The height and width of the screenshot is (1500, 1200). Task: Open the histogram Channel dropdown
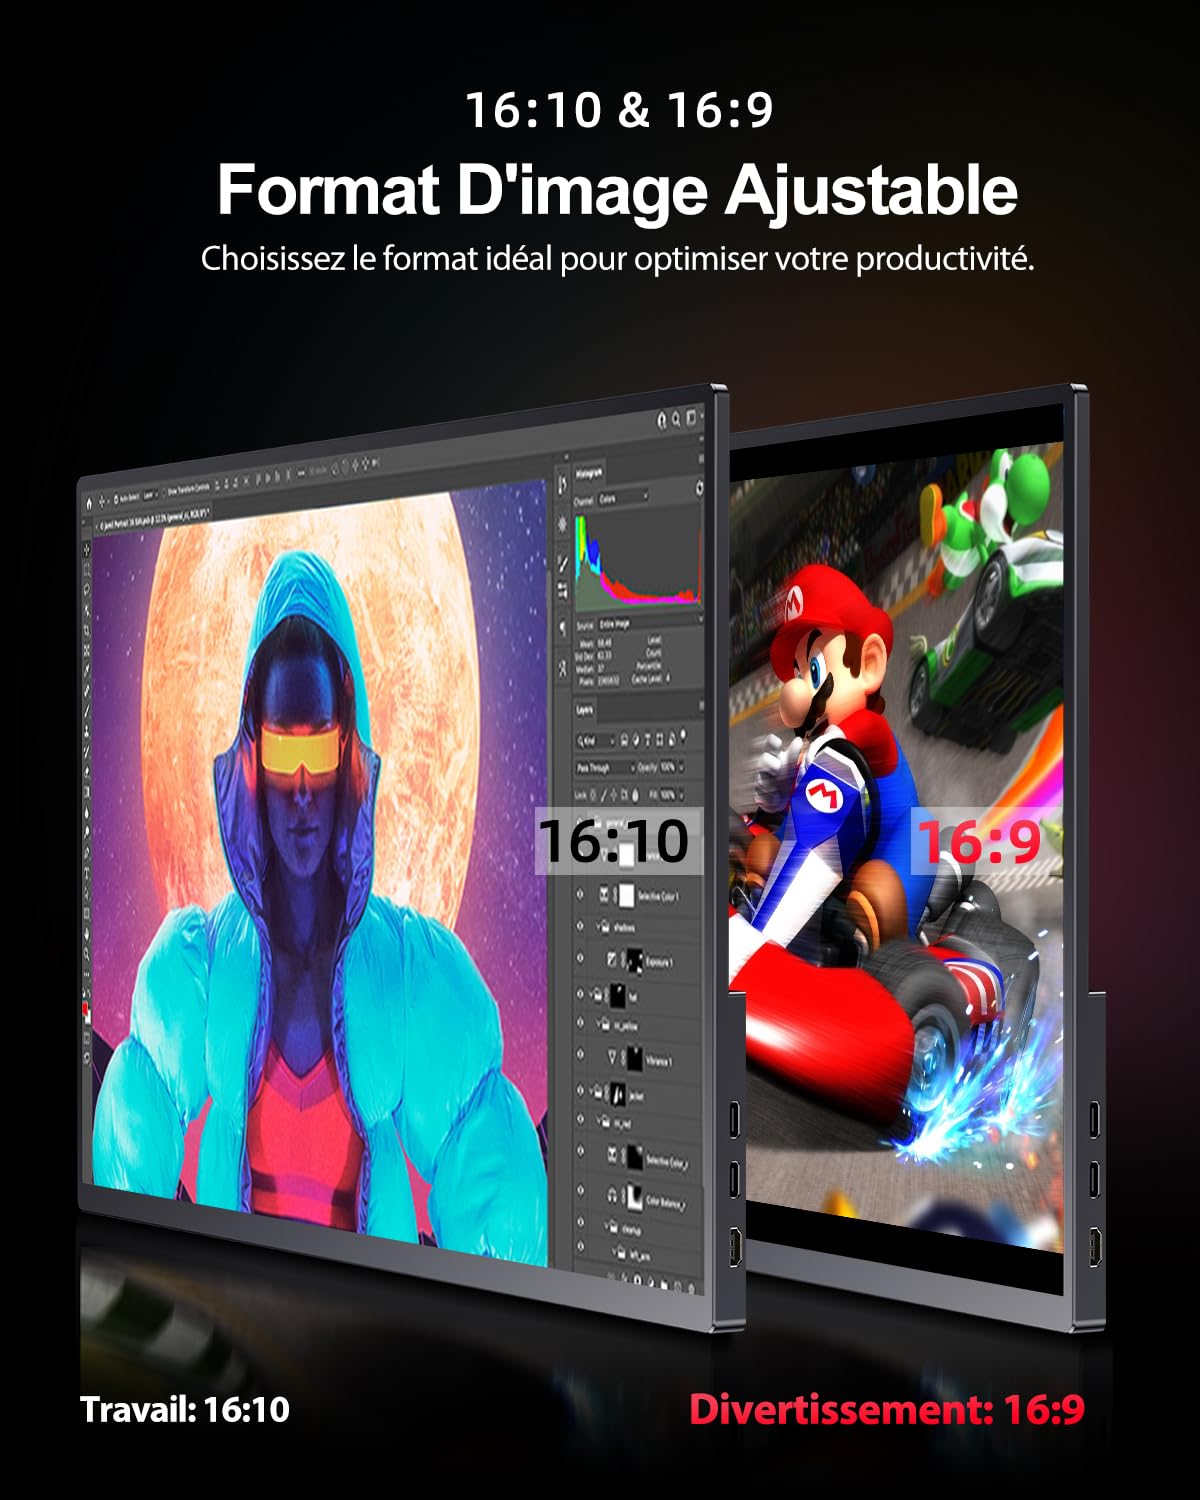pos(623,497)
